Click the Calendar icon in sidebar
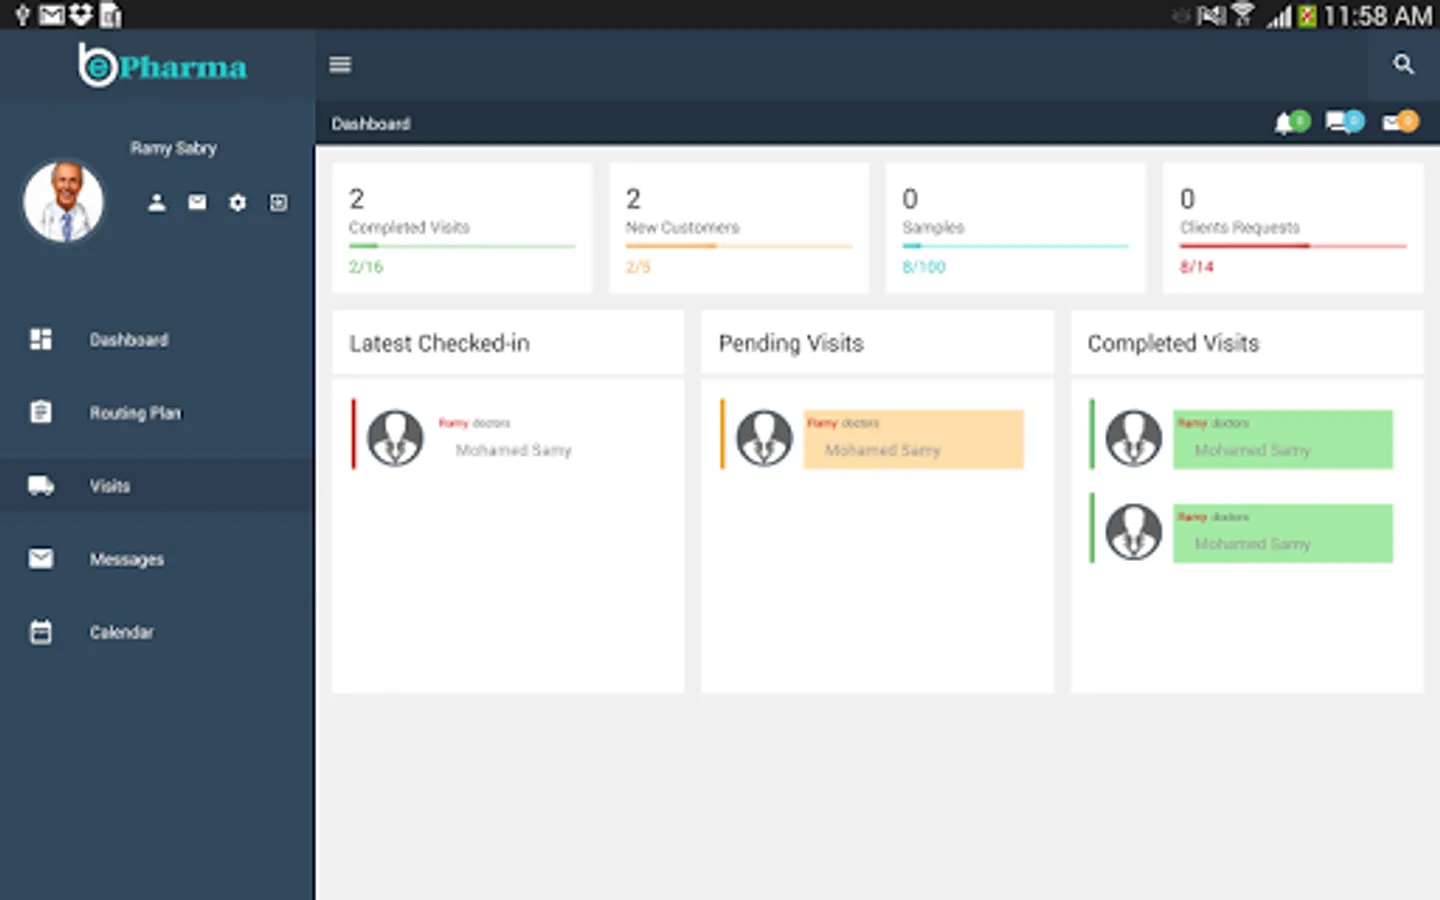The image size is (1440, 900). point(41,632)
